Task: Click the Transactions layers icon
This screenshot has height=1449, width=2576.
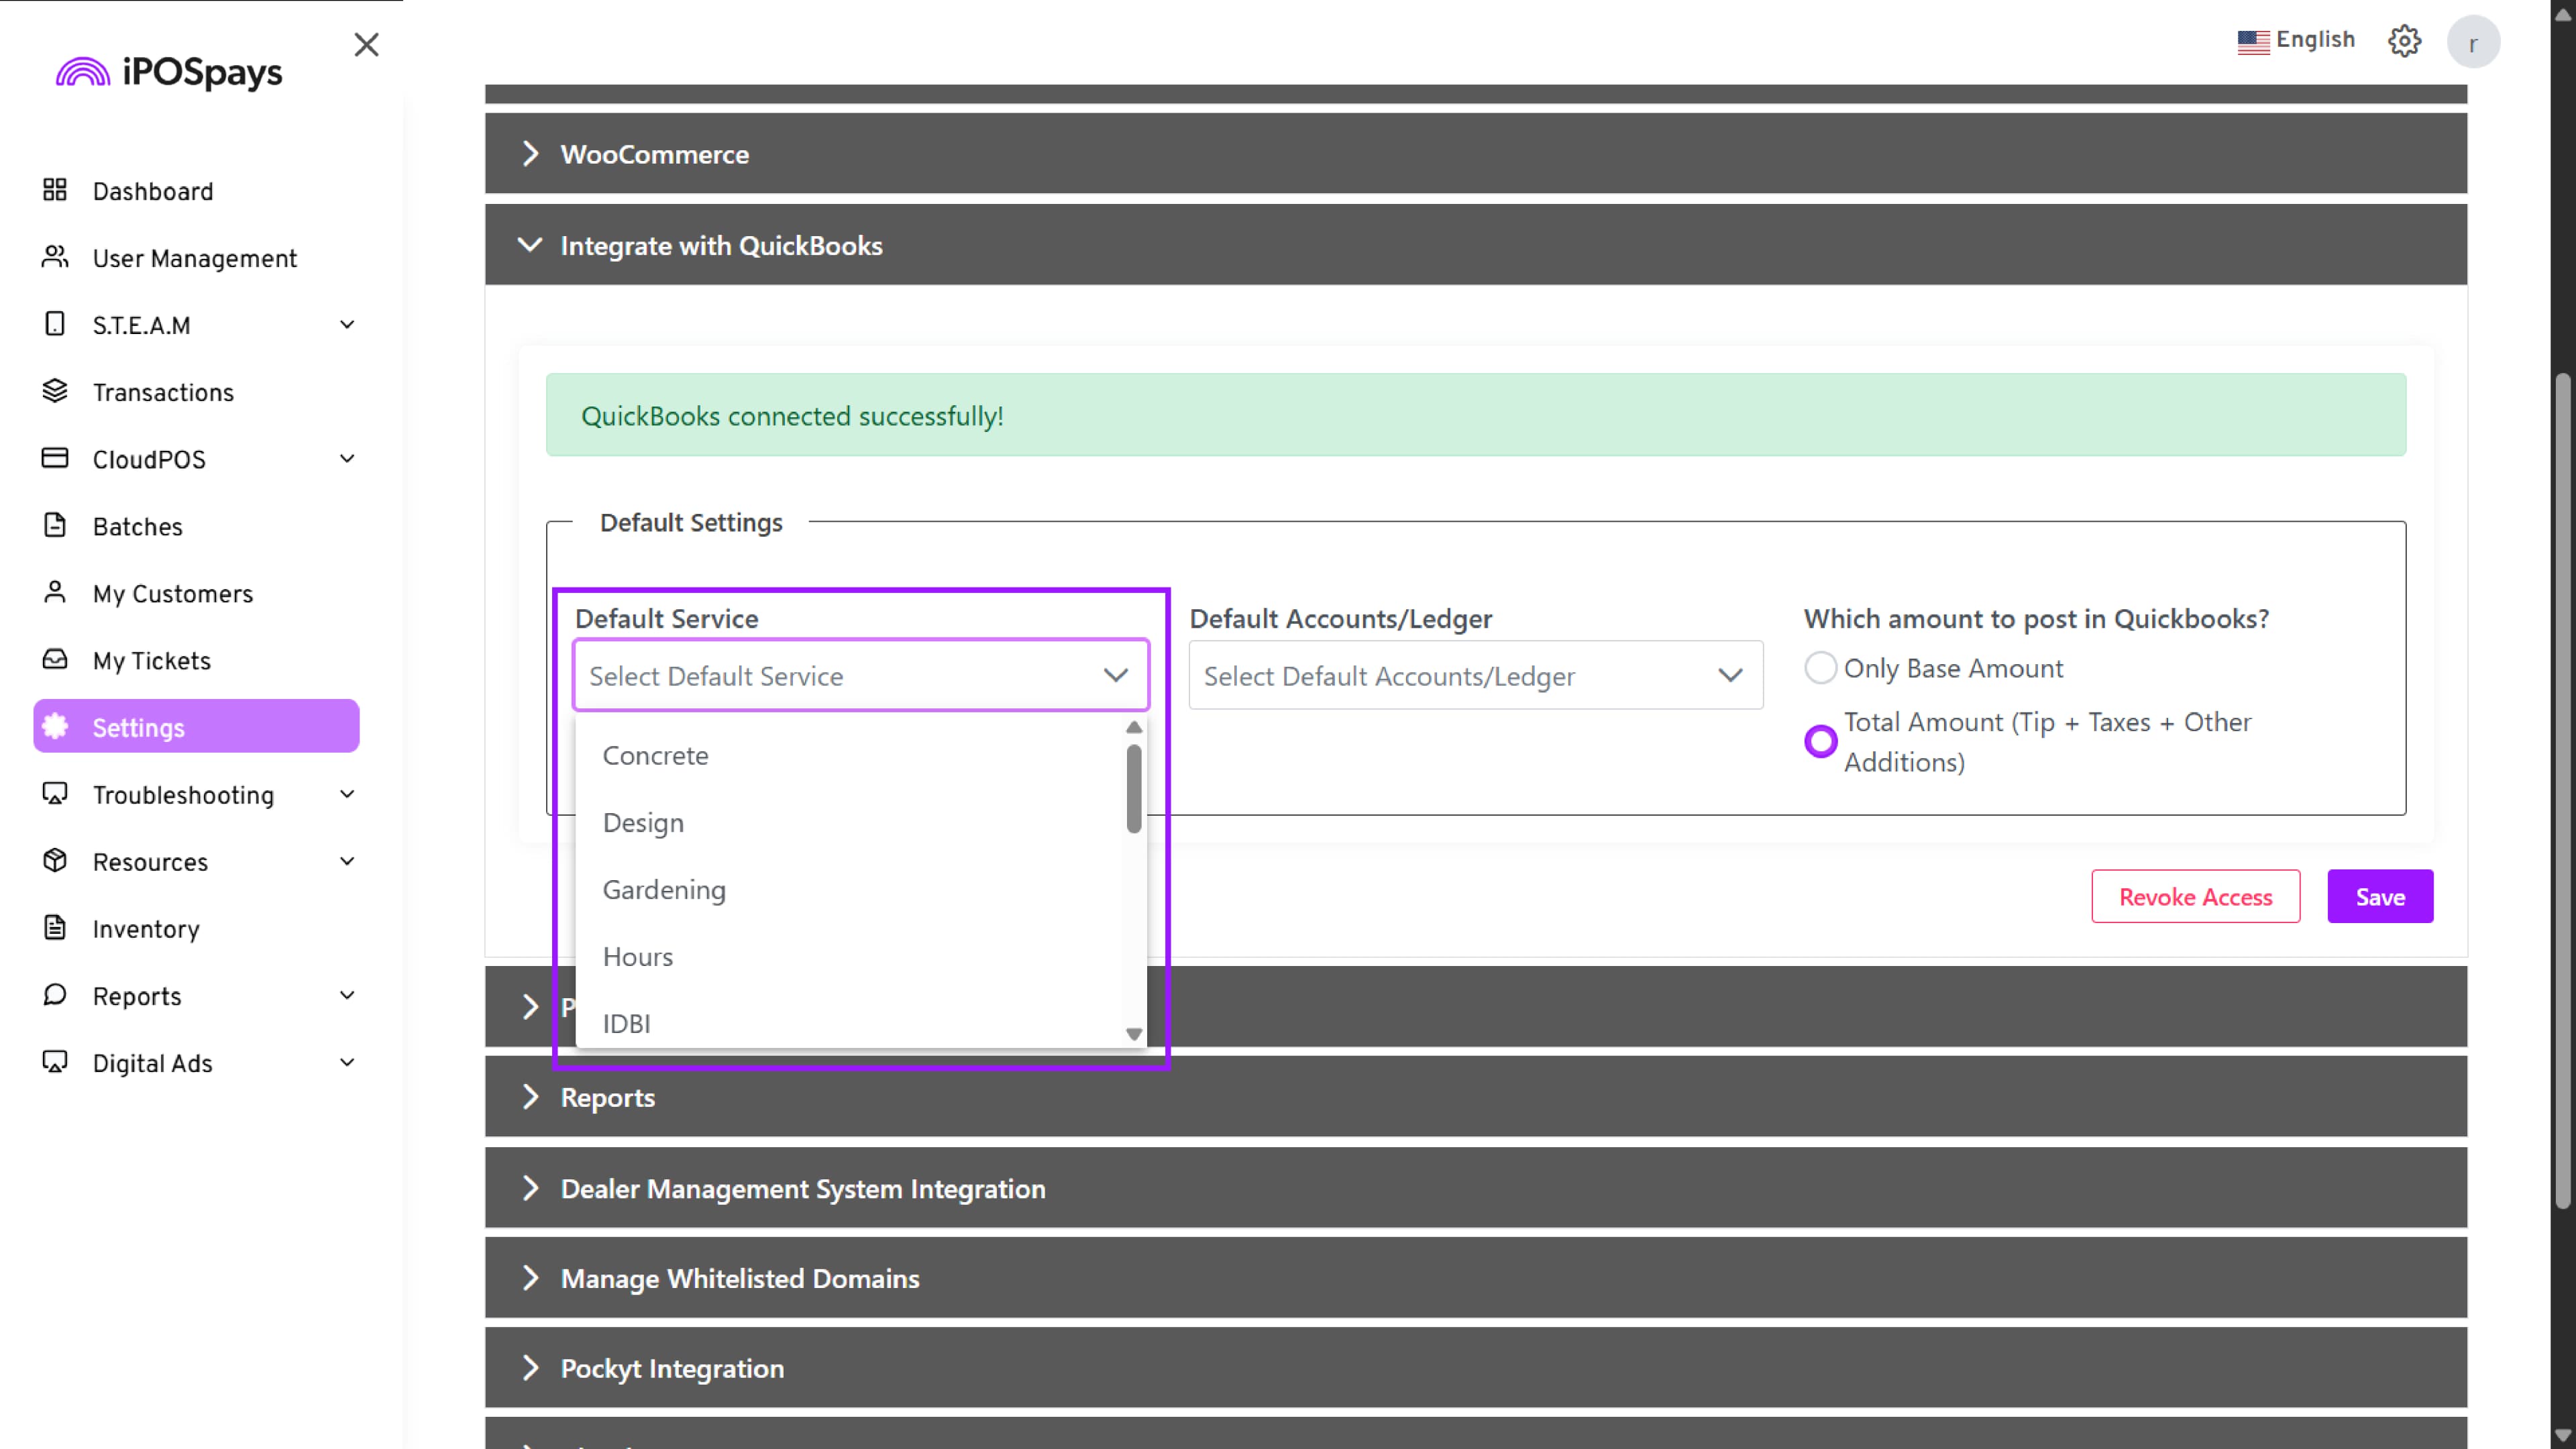Action: click(x=55, y=391)
